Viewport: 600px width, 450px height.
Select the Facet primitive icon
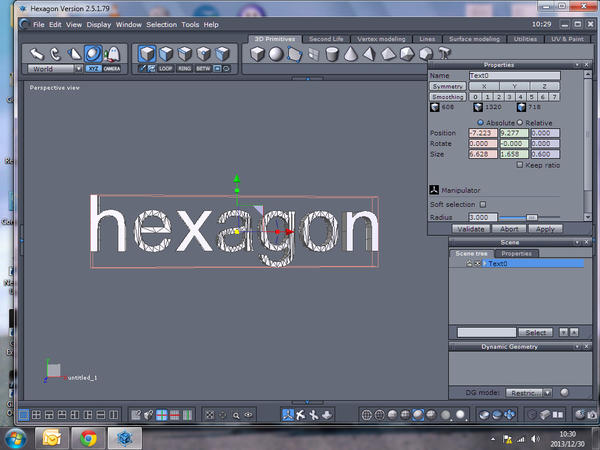[294, 54]
